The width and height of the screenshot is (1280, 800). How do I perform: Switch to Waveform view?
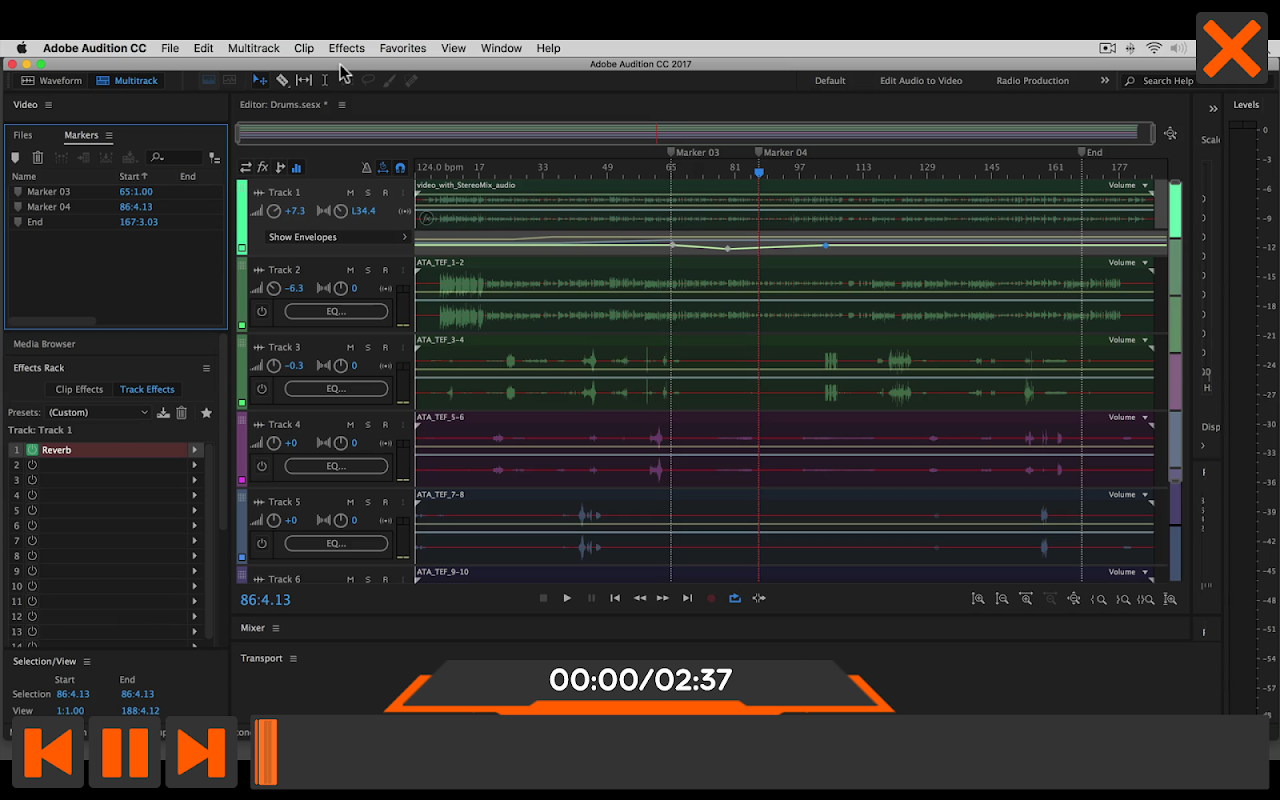(x=52, y=80)
